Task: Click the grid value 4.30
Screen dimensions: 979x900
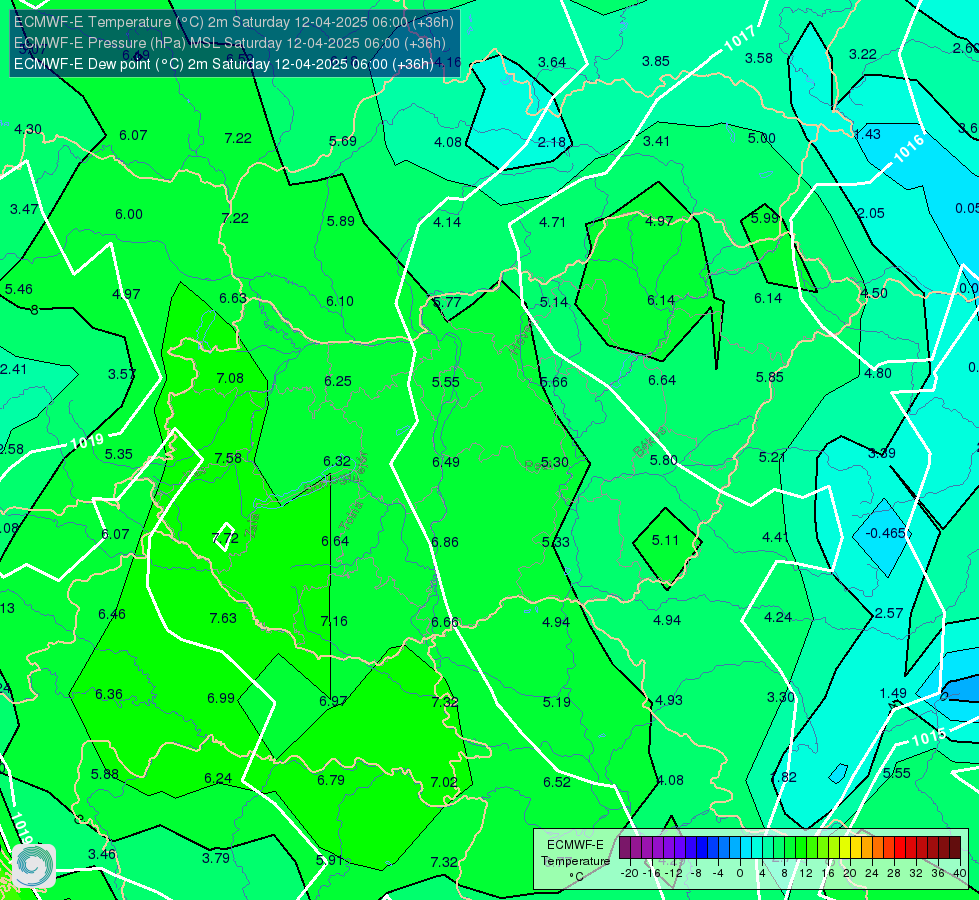Action: tap(27, 129)
